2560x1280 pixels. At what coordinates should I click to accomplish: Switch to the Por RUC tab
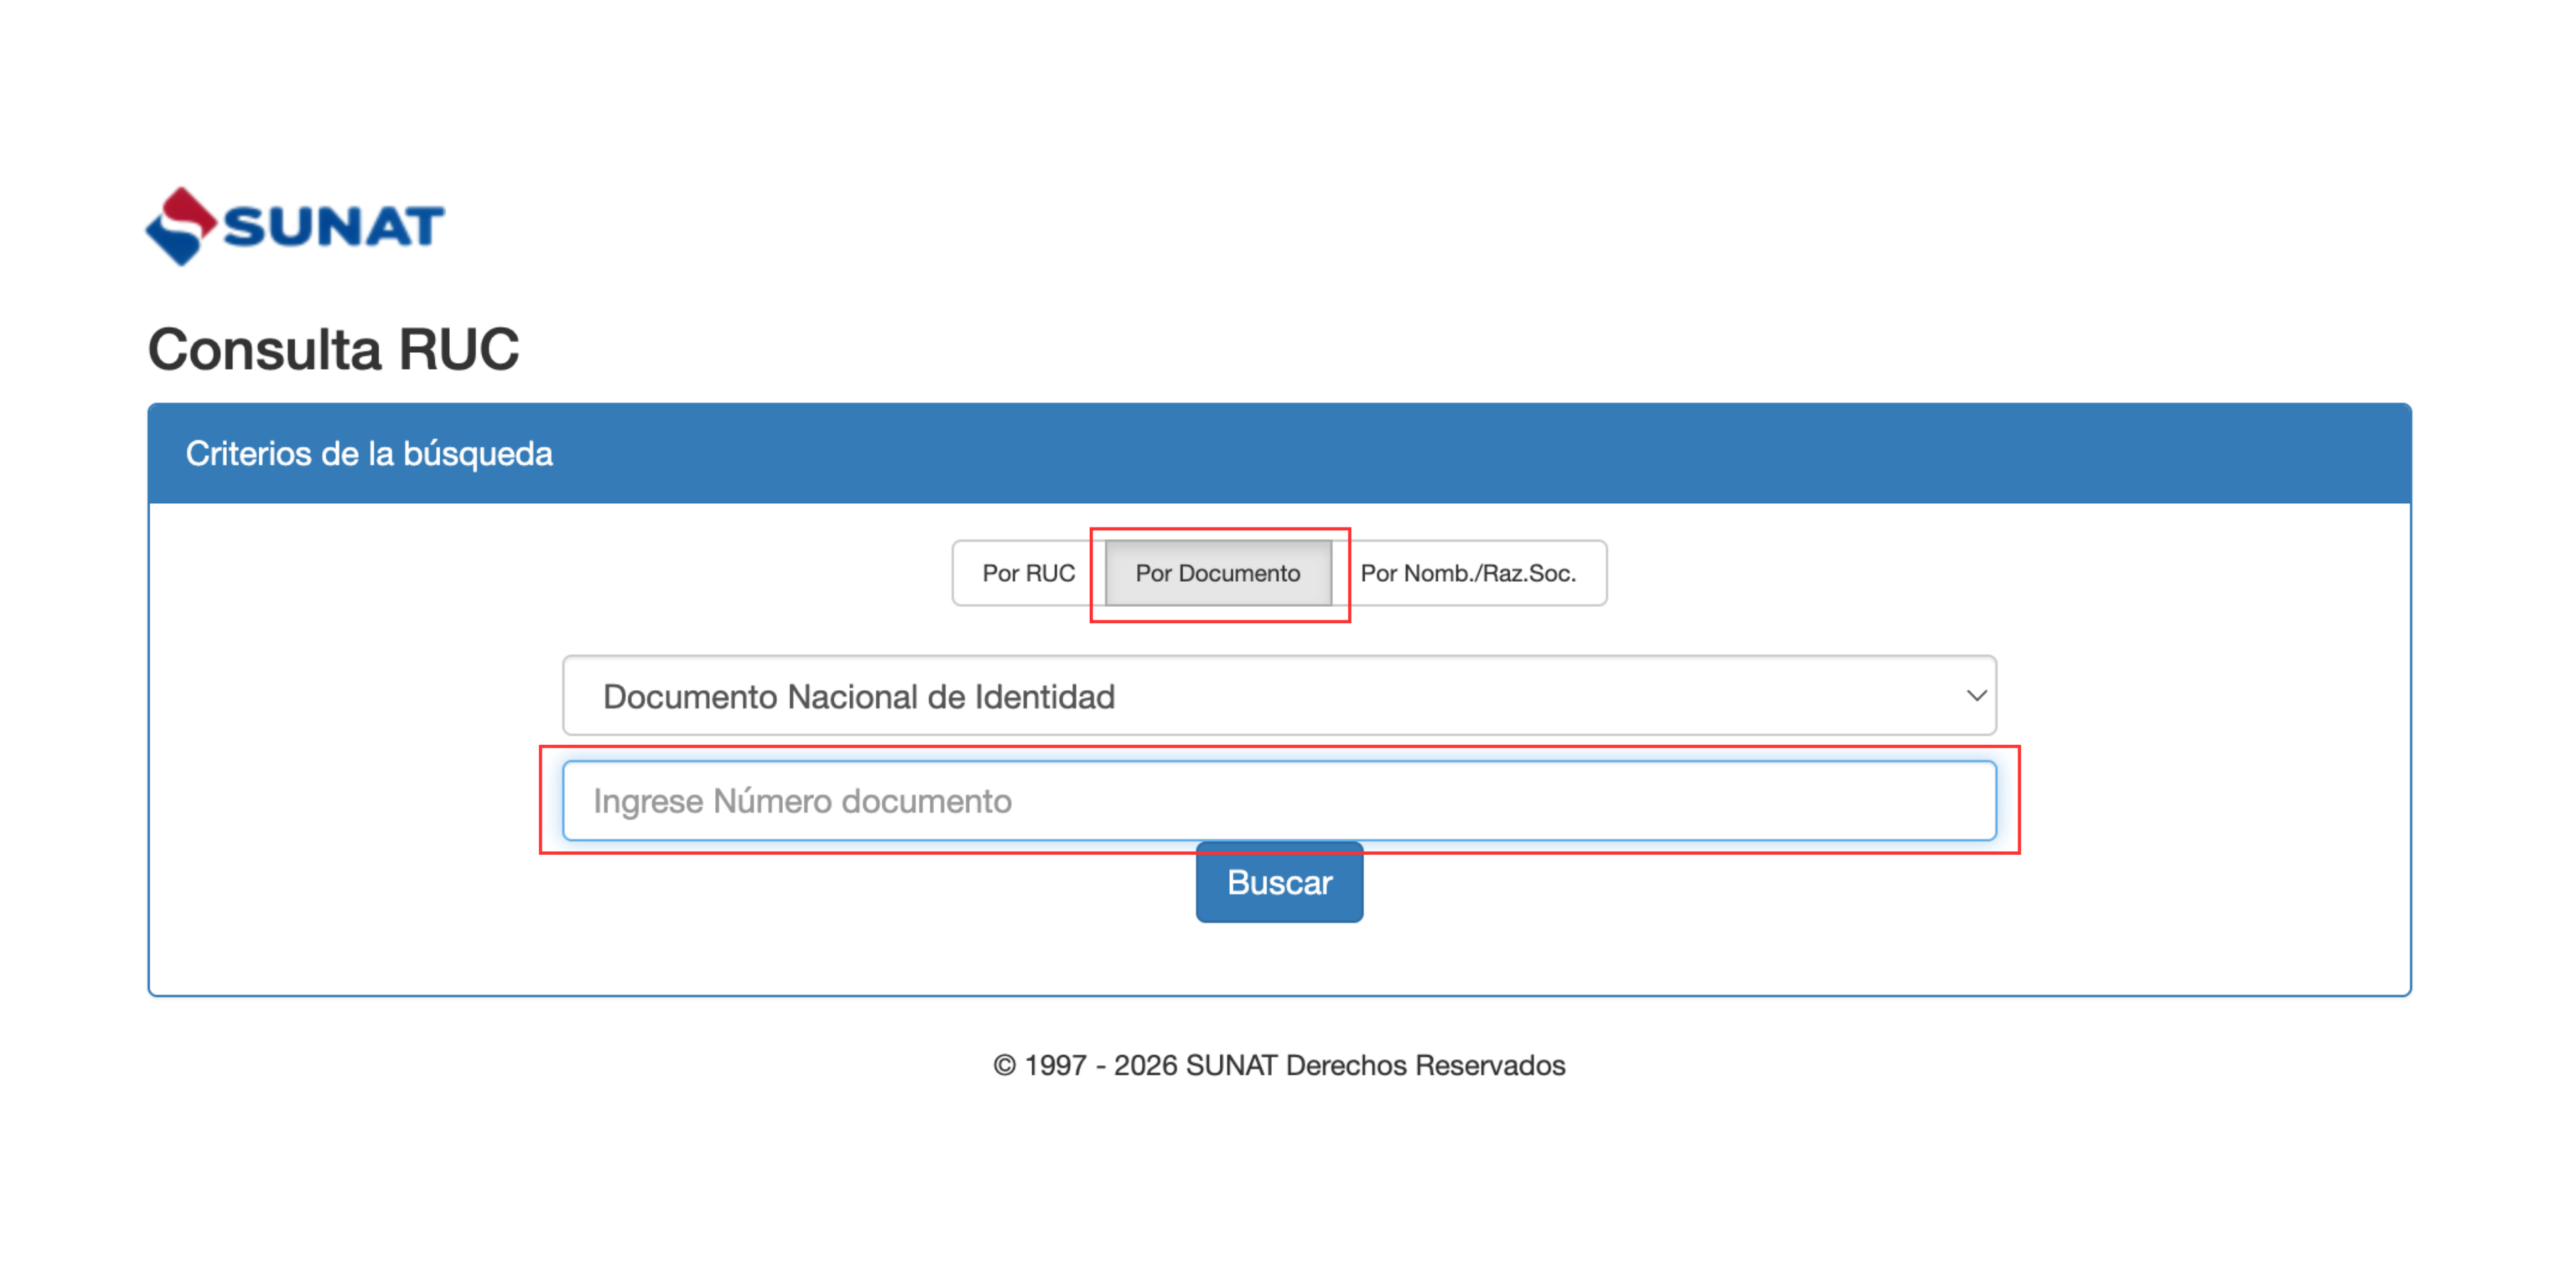pyautogui.click(x=1028, y=572)
